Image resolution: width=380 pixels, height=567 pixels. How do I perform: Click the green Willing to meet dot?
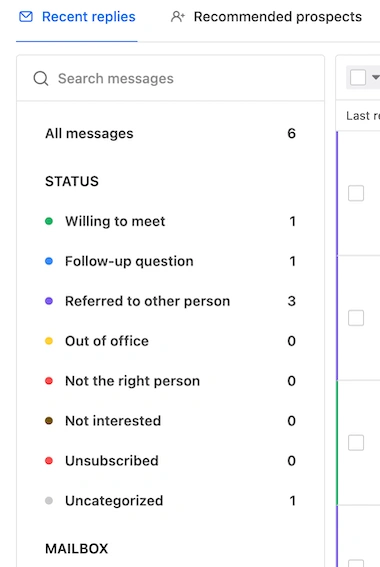[x=49, y=221]
